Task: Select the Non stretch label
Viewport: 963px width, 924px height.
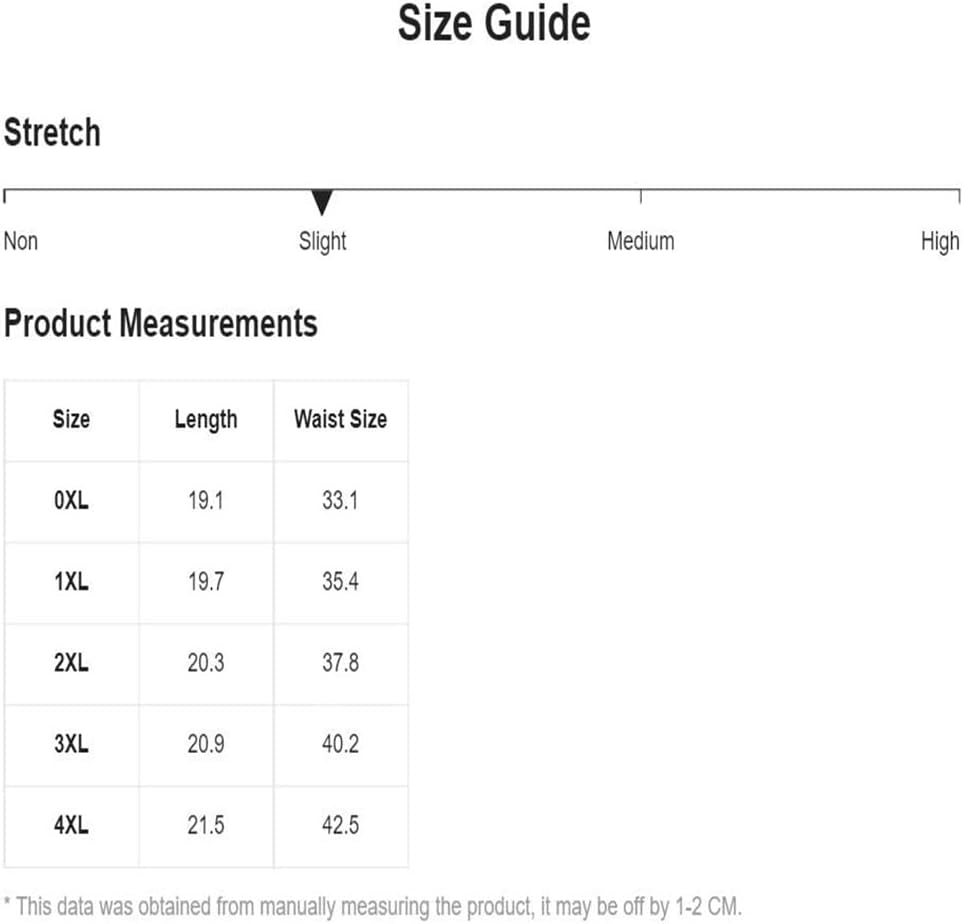Action: coord(21,241)
